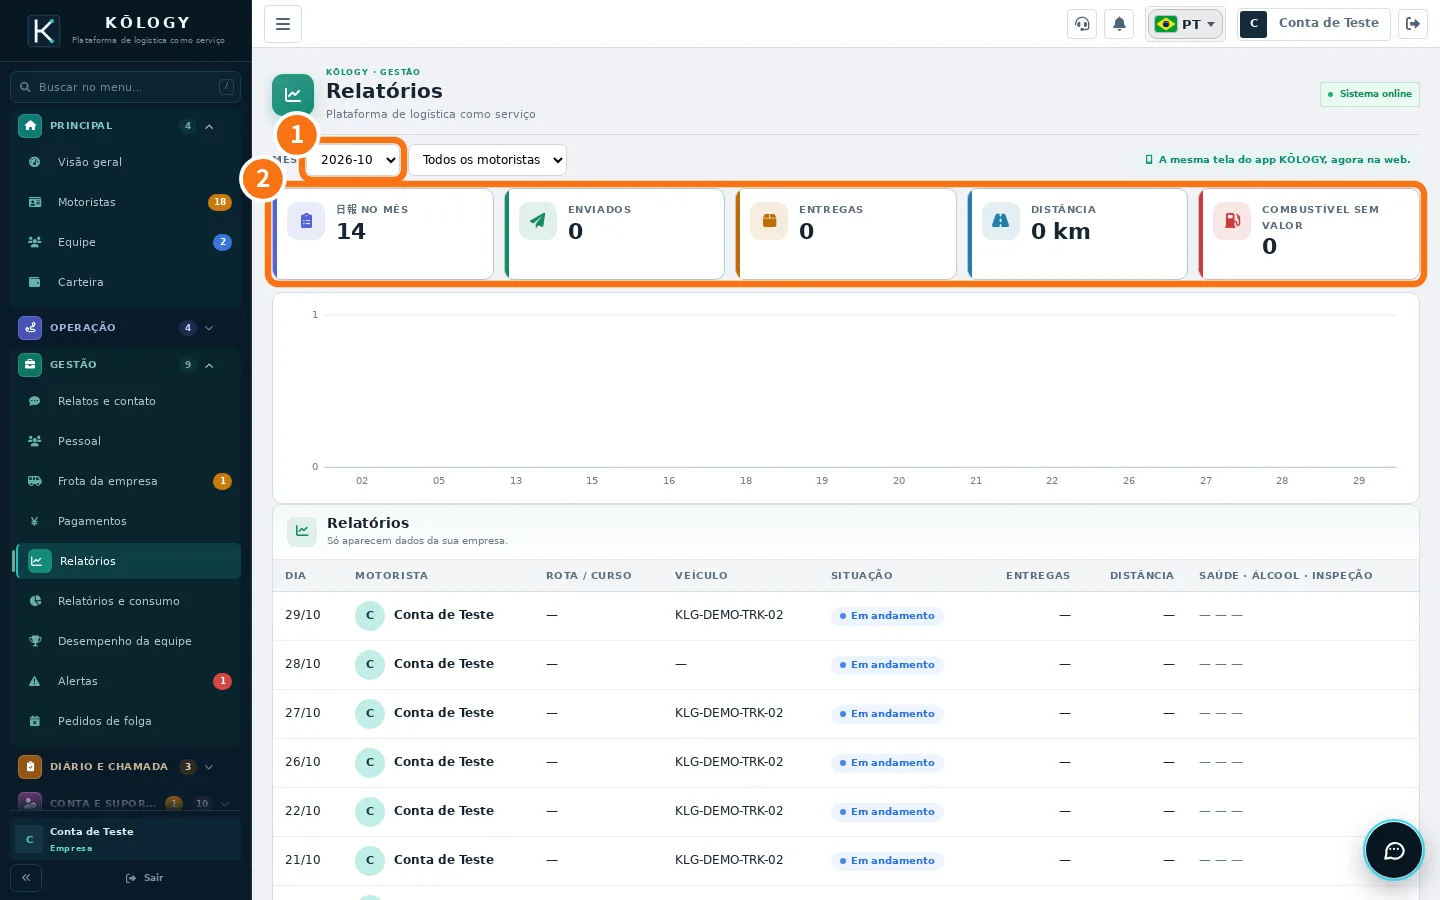
Task: Click the Operação section icon
Action: (x=30, y=328)
